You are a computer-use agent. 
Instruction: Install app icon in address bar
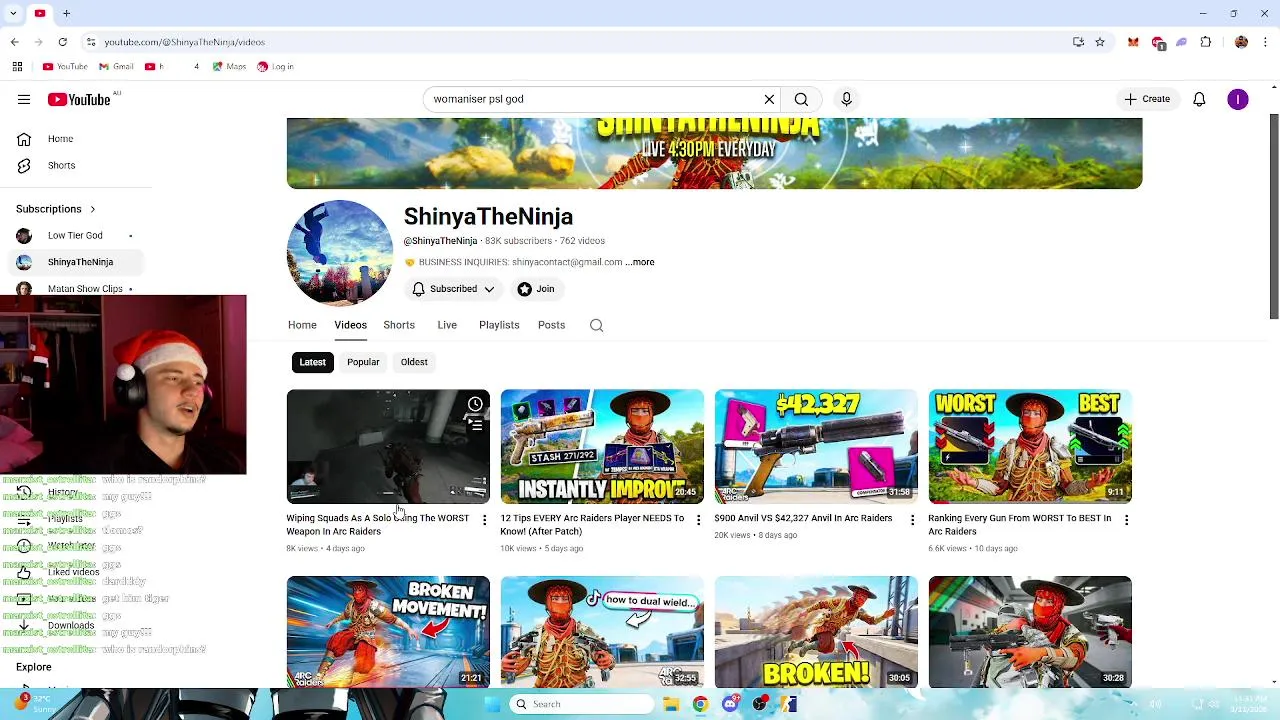pos(1078,42)
